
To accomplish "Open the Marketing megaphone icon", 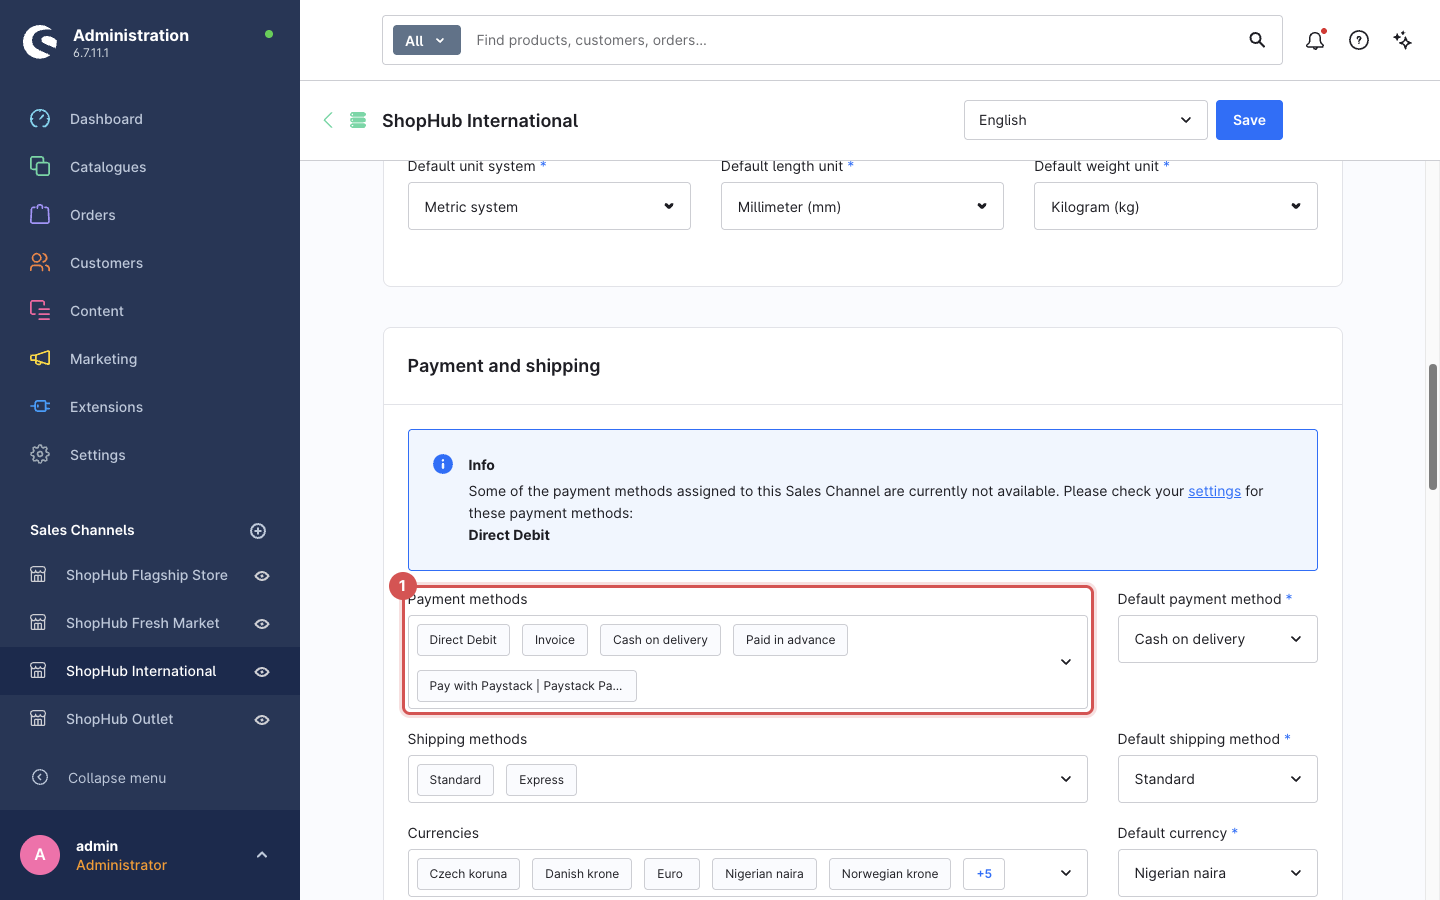I will (40, 359).
